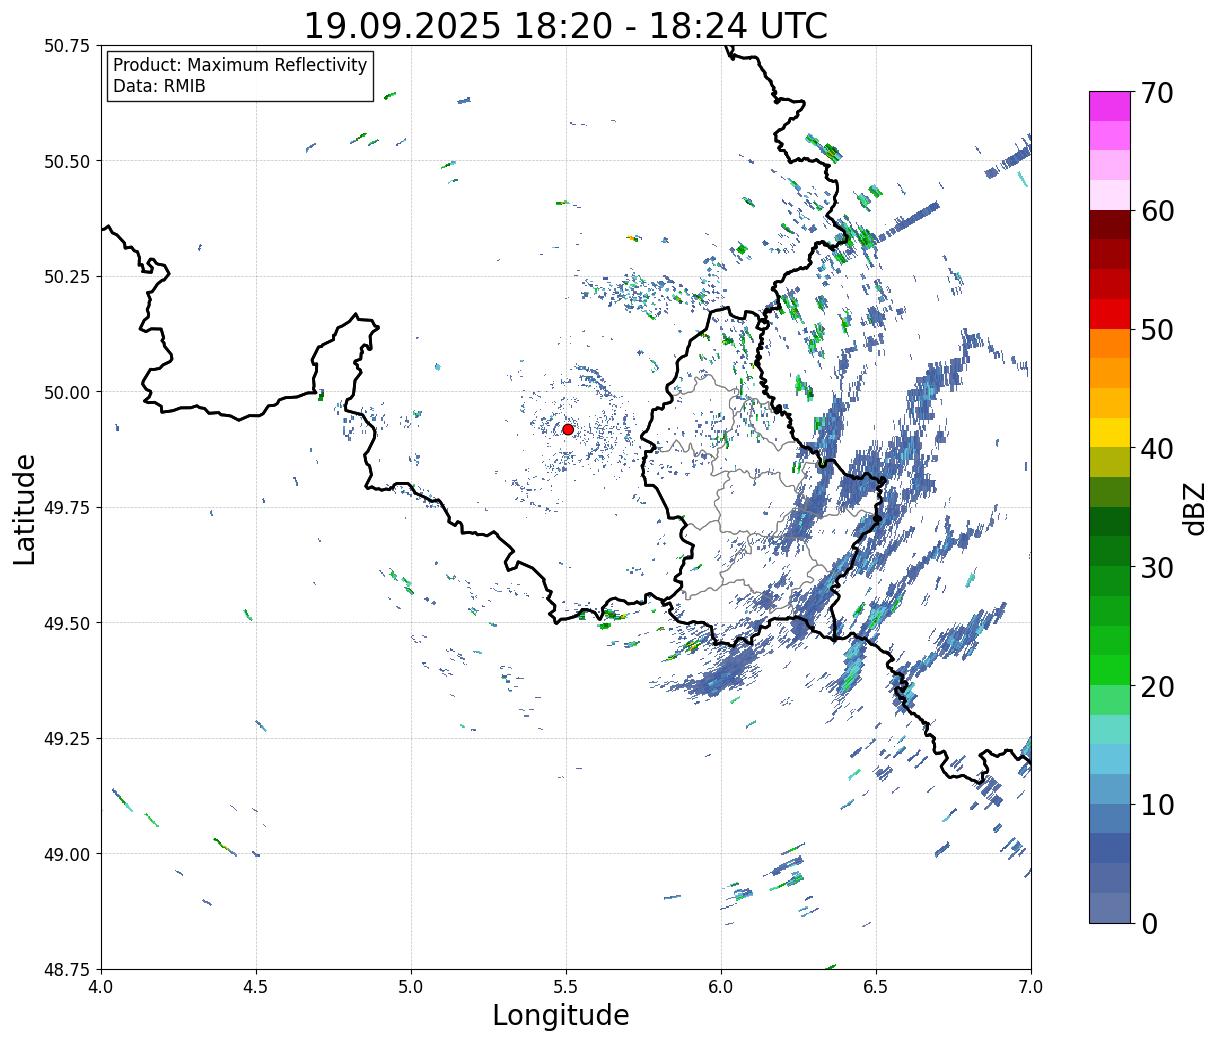Click the dark green 30 dBZ colorbar band
Screen dimensions: 1219x1040
(1110, 551)
